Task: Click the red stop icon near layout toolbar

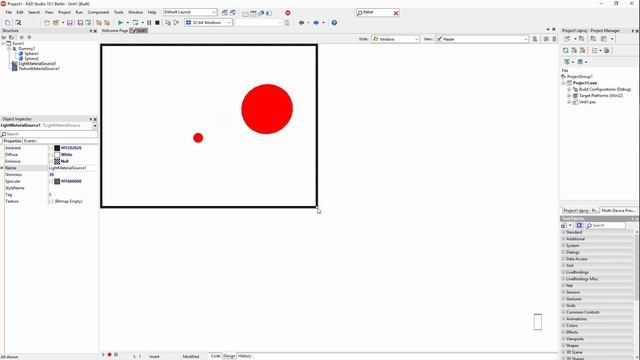Action: coord(288,13)
